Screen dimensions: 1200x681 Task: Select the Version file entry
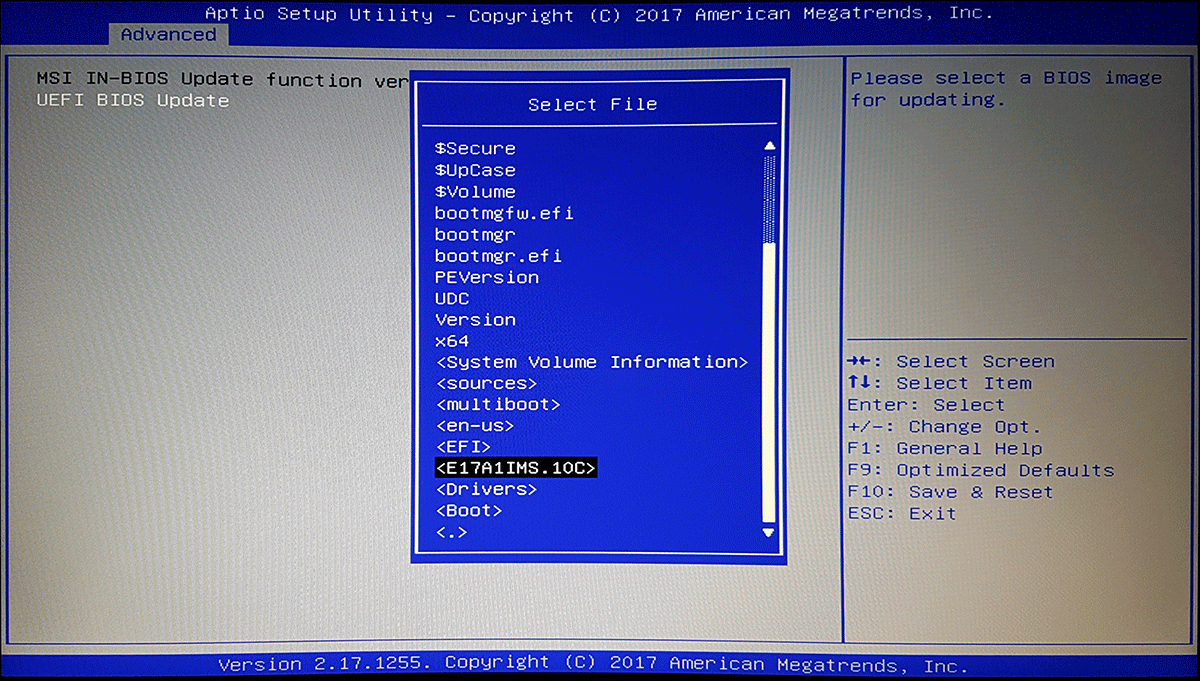coord(475,320)
